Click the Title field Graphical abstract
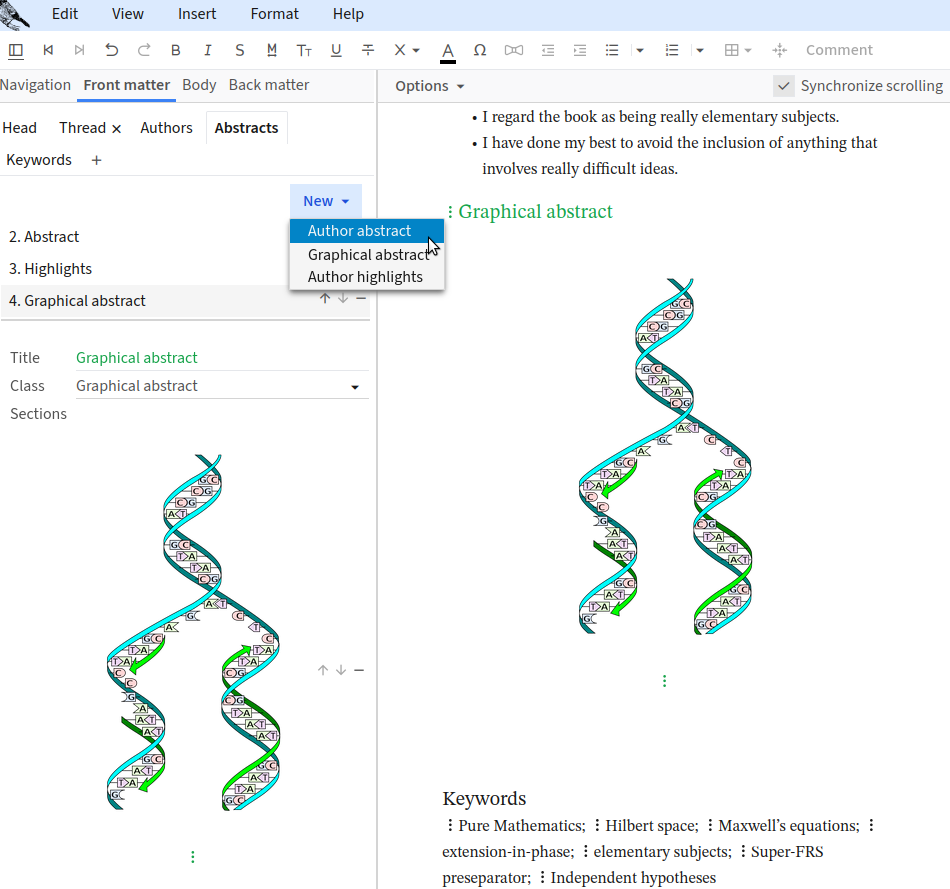Viewport: 950px width, 889px height. click(x=137, y=358)
